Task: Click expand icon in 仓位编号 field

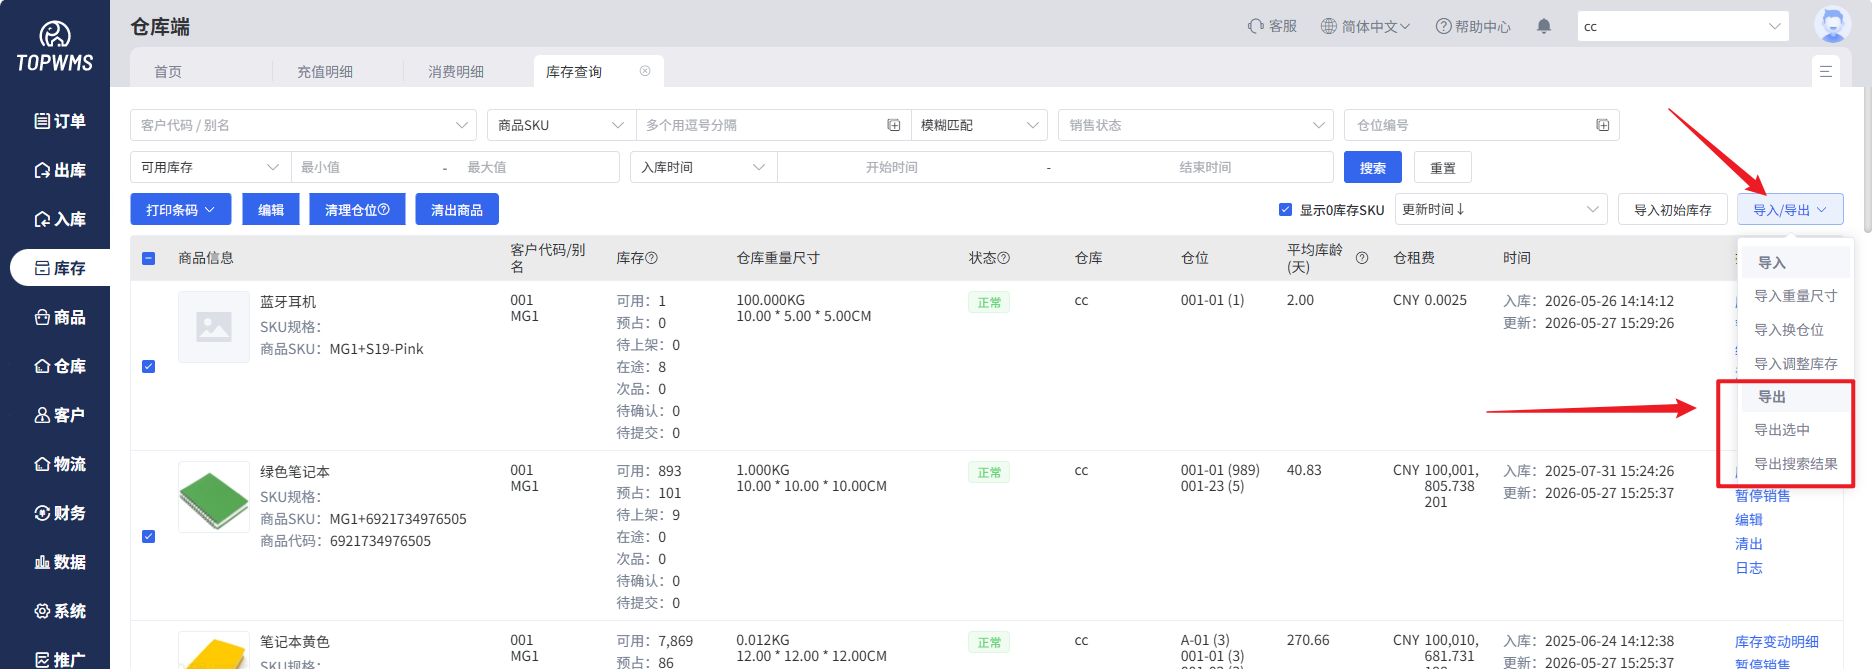Action: [x=1603, y=125]
